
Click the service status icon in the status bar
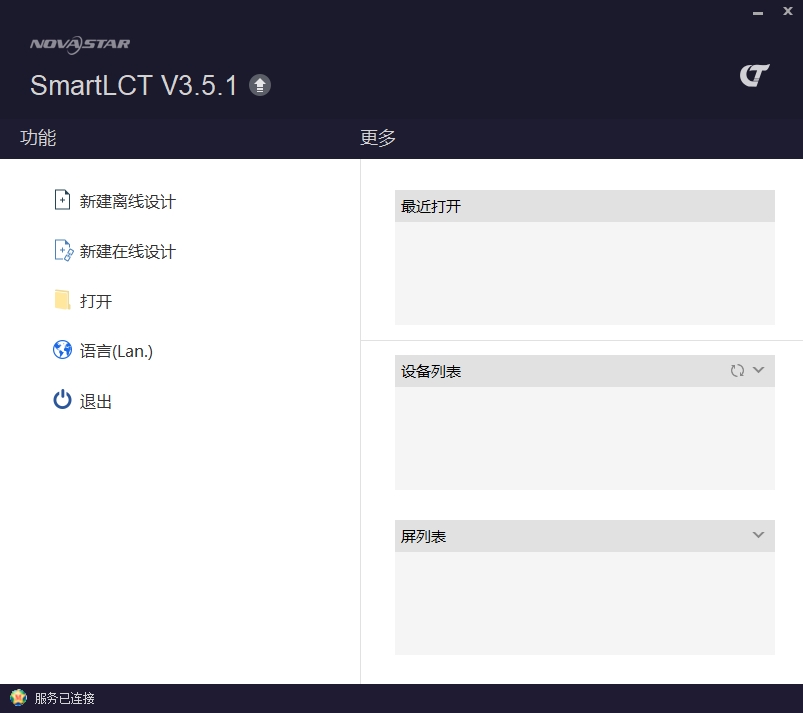point(17,698)
